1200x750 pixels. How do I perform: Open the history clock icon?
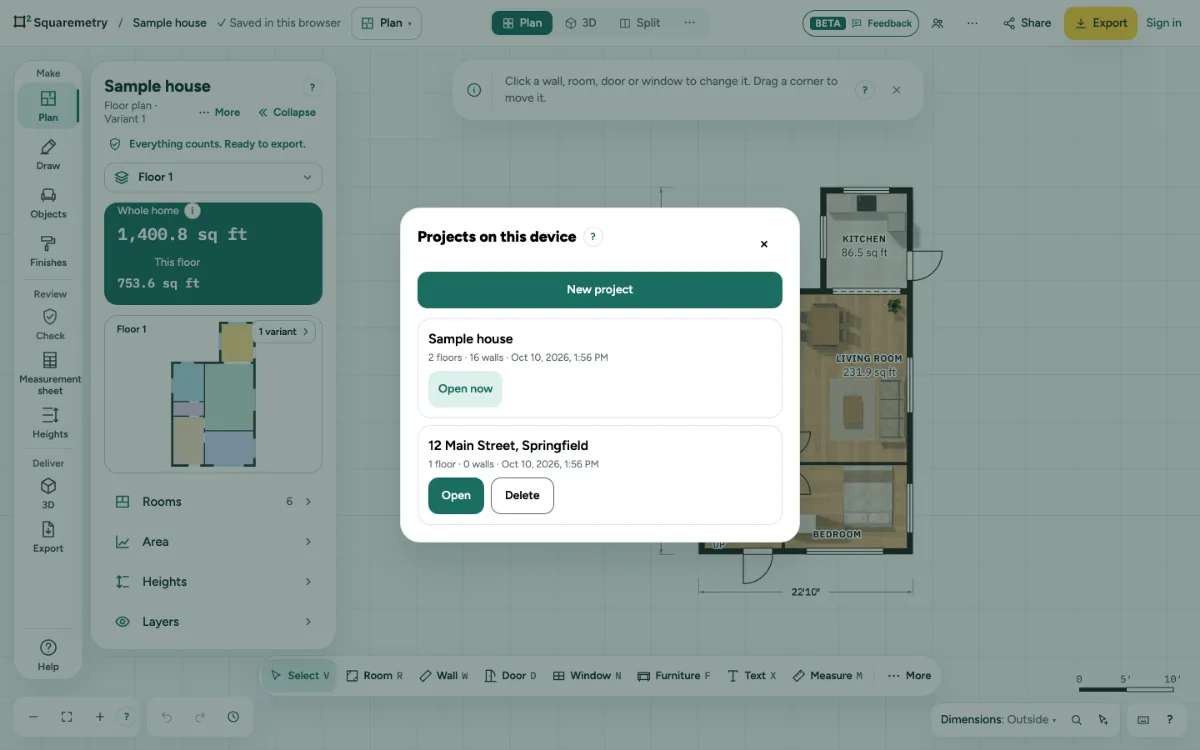[233, 717]
